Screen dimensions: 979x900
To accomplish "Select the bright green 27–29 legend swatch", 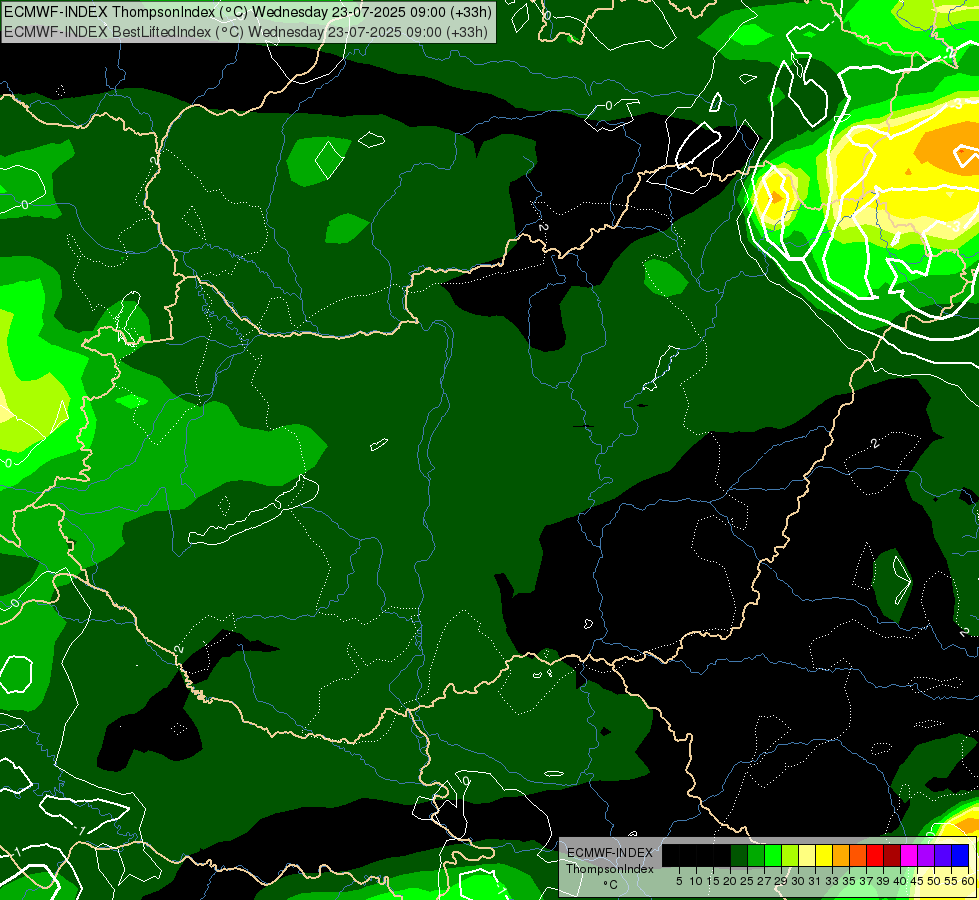I will tap(773, 855).
